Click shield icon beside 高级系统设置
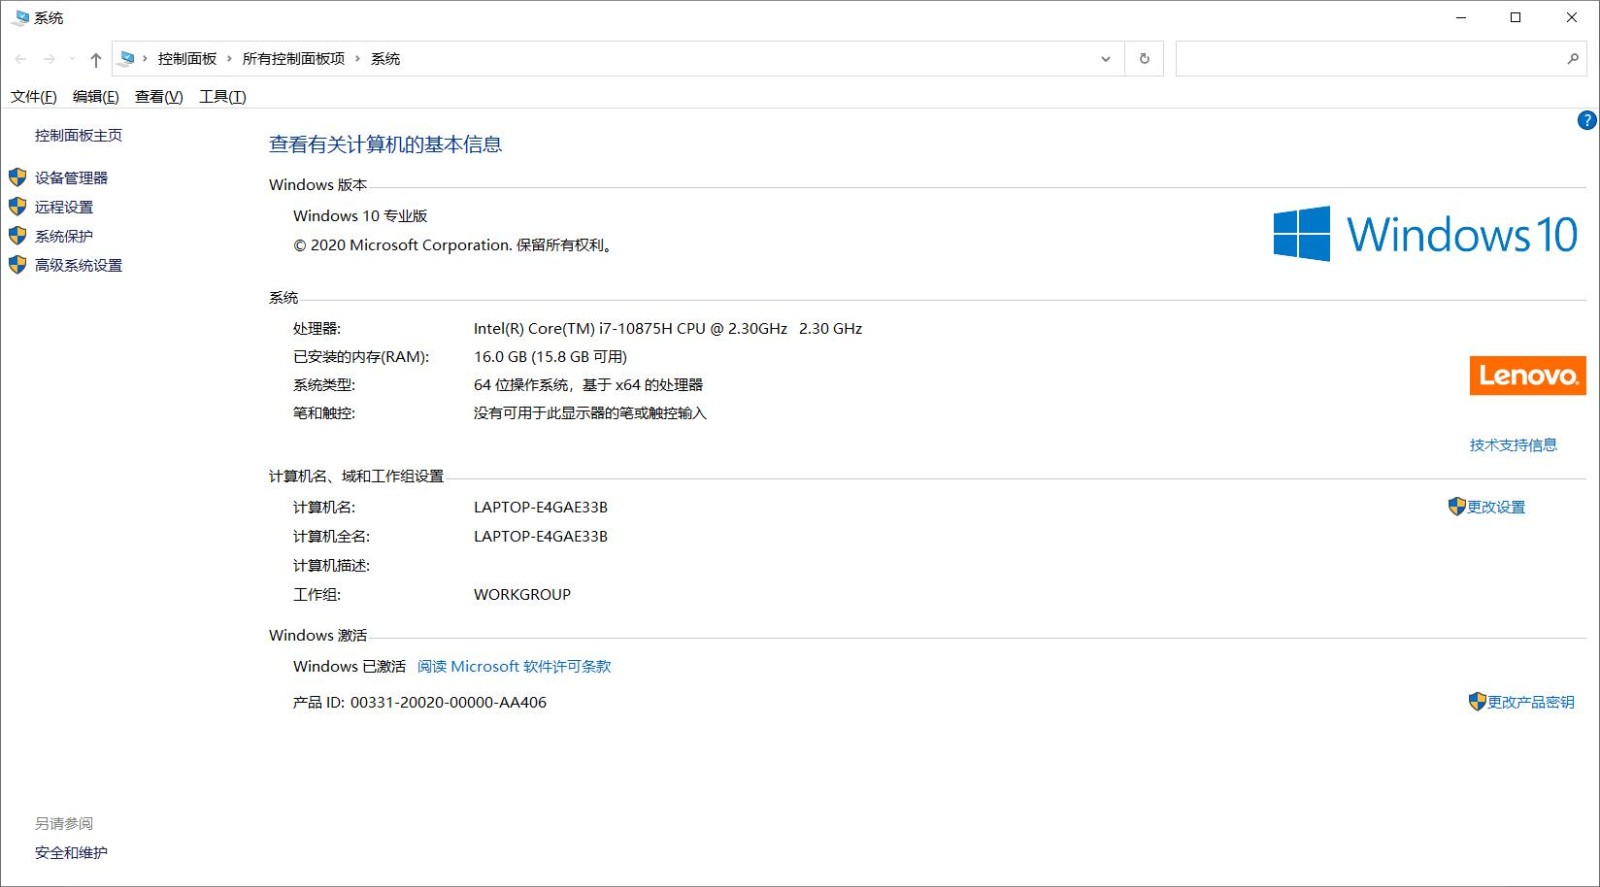 point(17,264)
